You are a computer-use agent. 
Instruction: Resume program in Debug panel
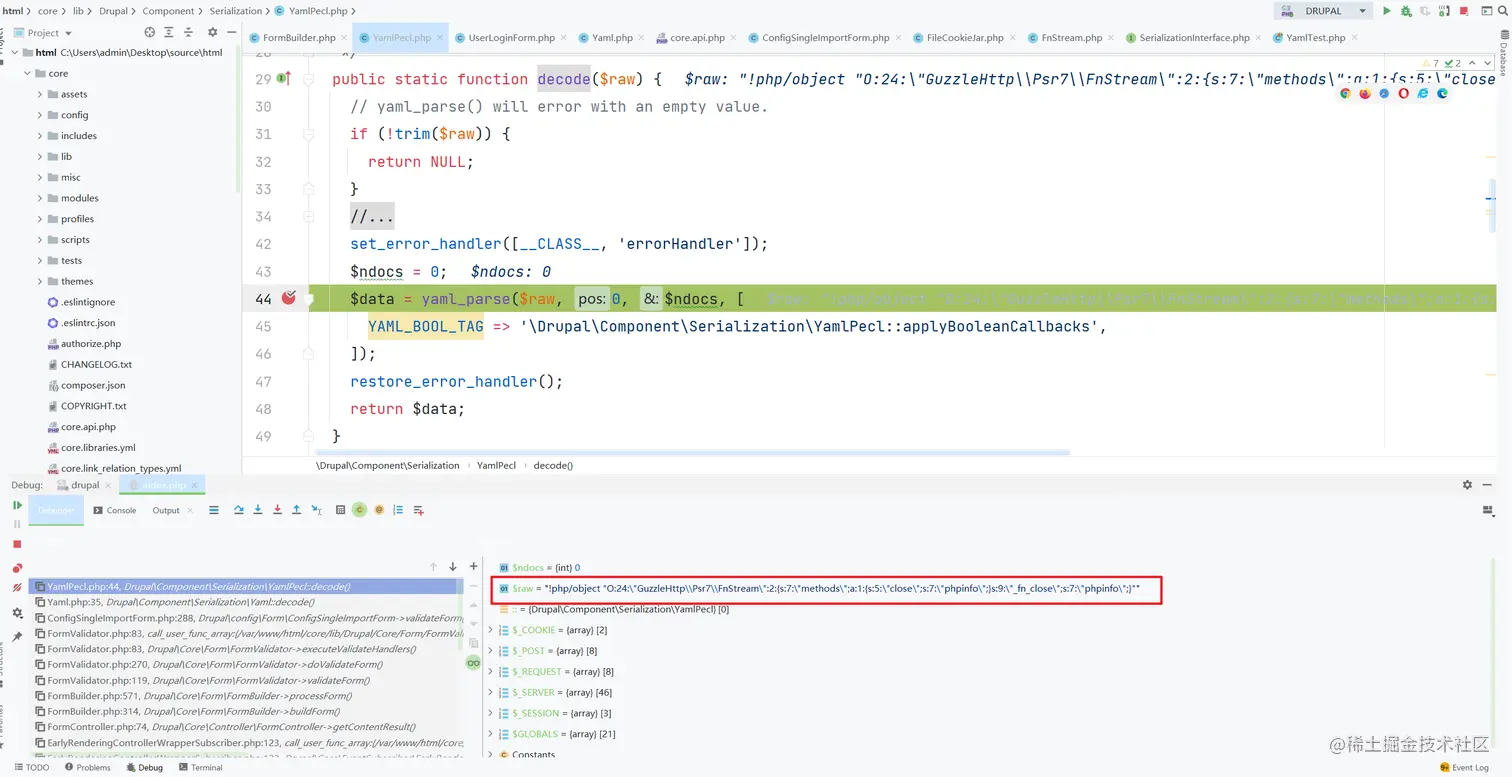click(x=17, y=506)
